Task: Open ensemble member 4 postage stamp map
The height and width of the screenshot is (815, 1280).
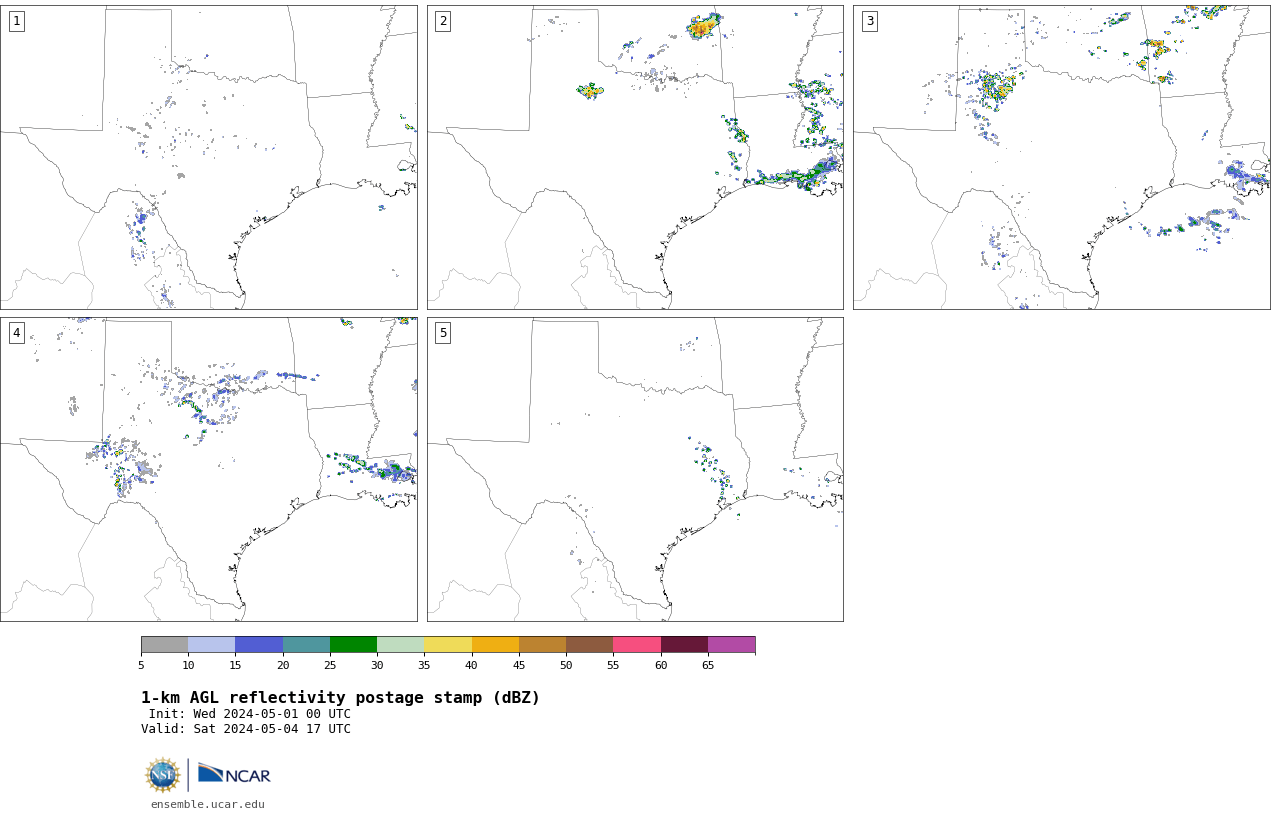Action: 209,469
